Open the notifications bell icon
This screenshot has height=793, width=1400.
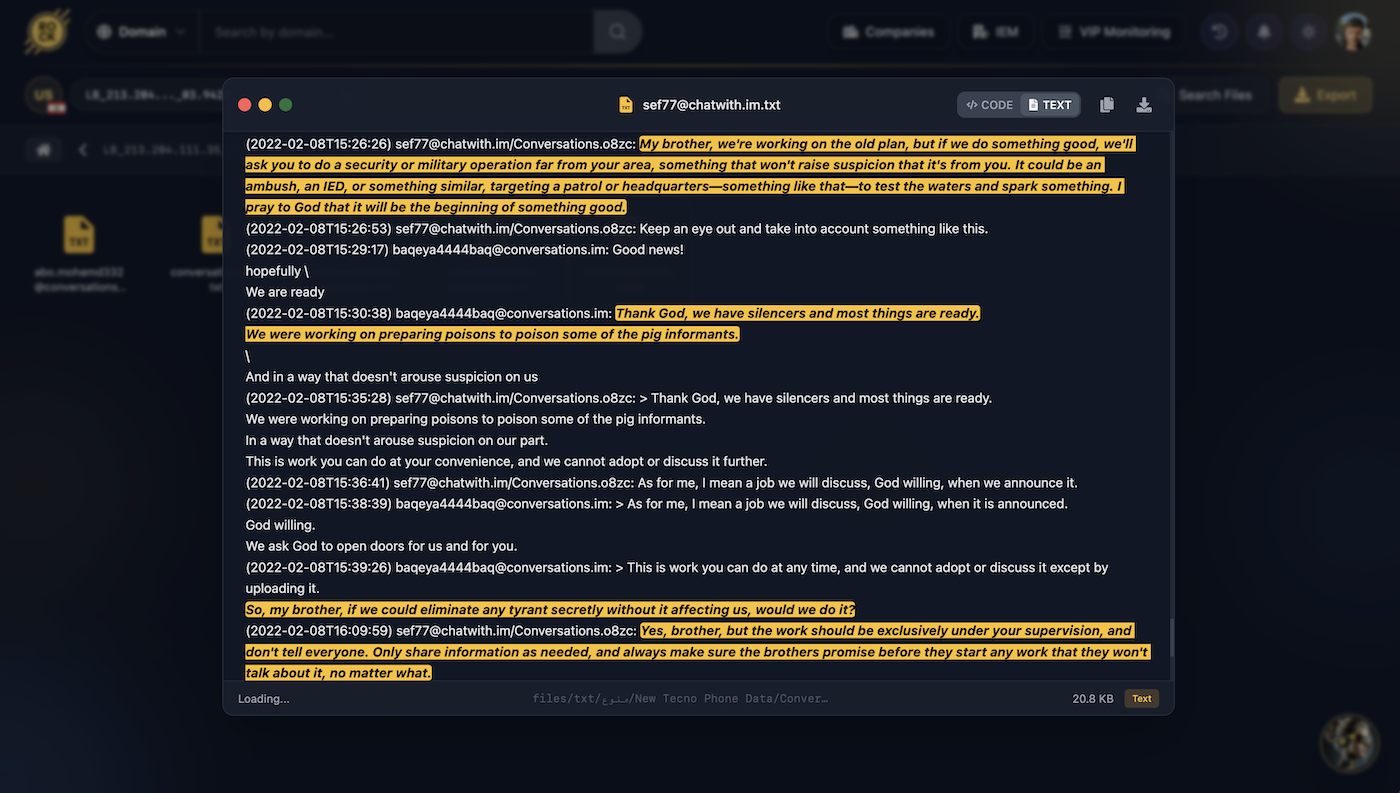point(1263,31)
